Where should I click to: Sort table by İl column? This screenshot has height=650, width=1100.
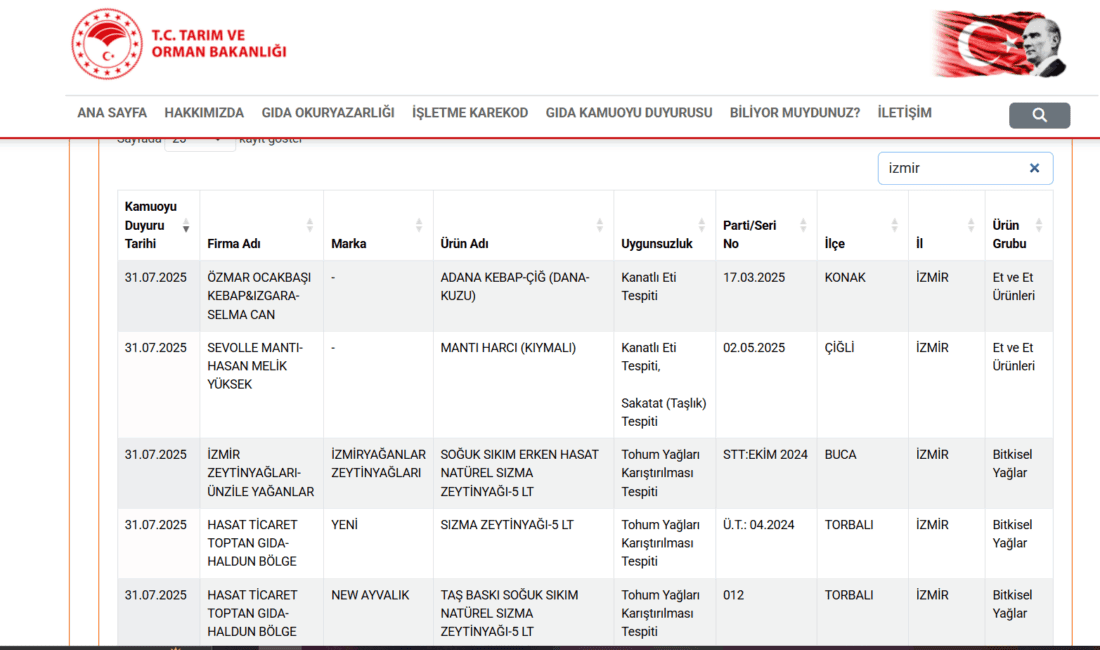(945, 244)
